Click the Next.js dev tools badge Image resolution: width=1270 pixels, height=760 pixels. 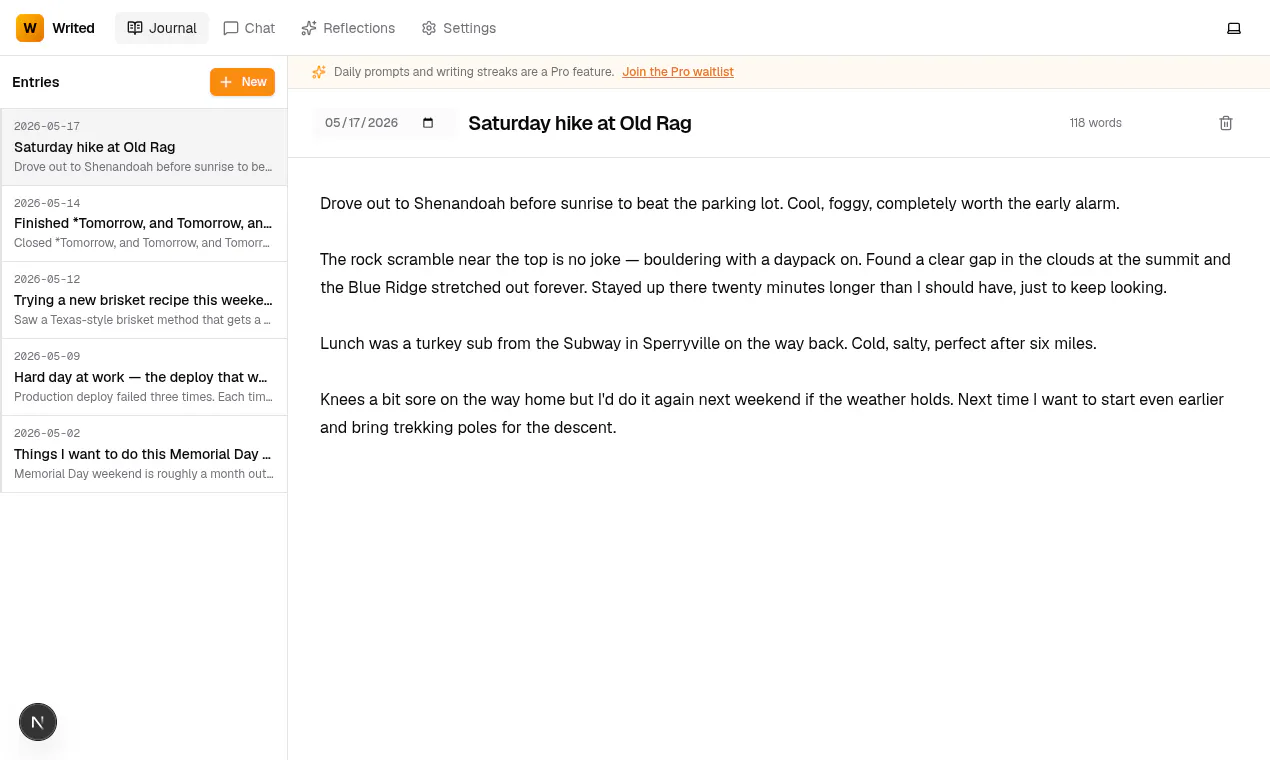tap(38, 722)
